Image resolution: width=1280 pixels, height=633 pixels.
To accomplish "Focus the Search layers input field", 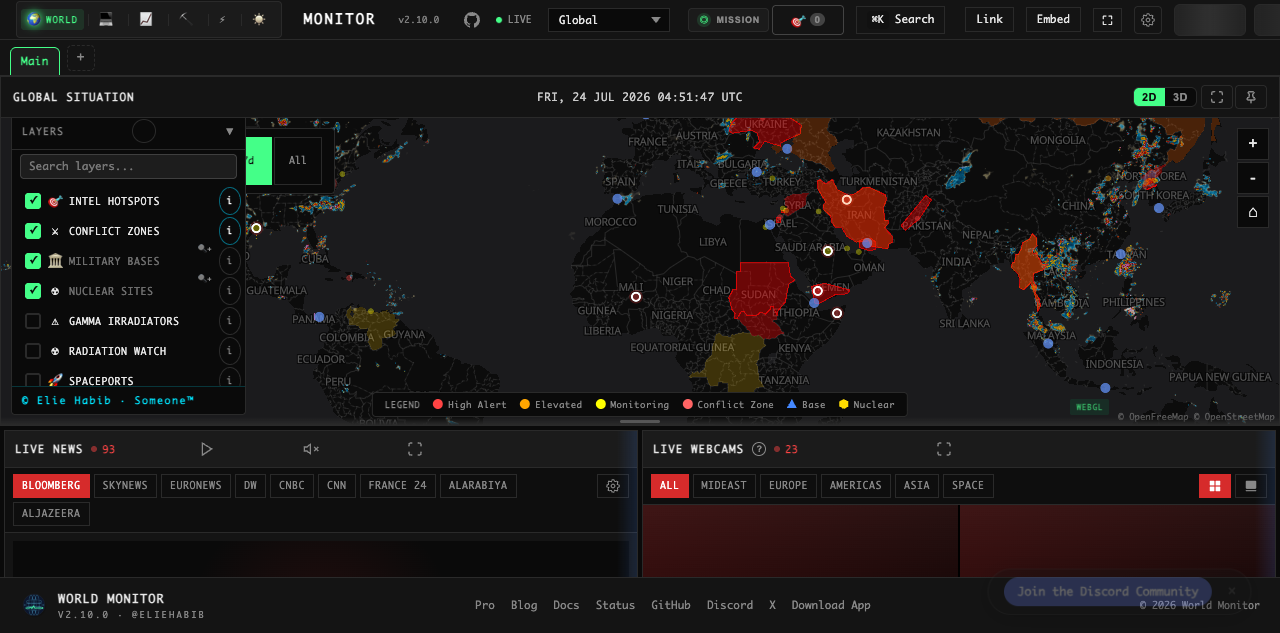I will [128, 166].
